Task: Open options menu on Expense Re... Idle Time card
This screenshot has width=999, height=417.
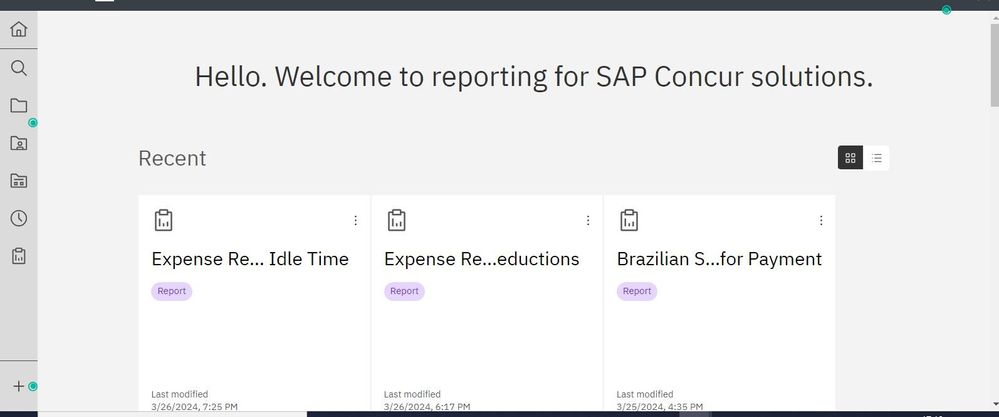Action: (356, 220)
